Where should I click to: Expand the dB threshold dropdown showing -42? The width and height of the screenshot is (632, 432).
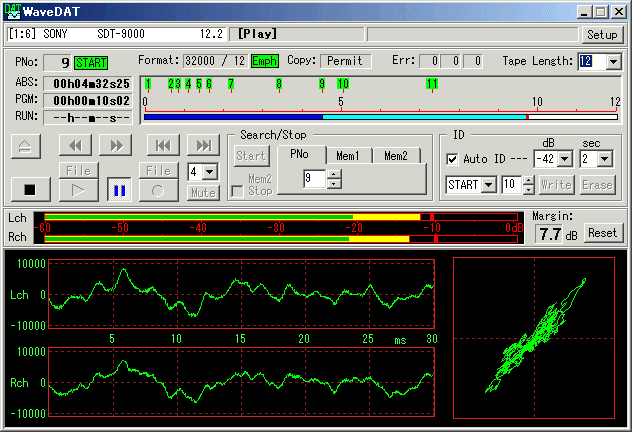click(x=566, y=159)
